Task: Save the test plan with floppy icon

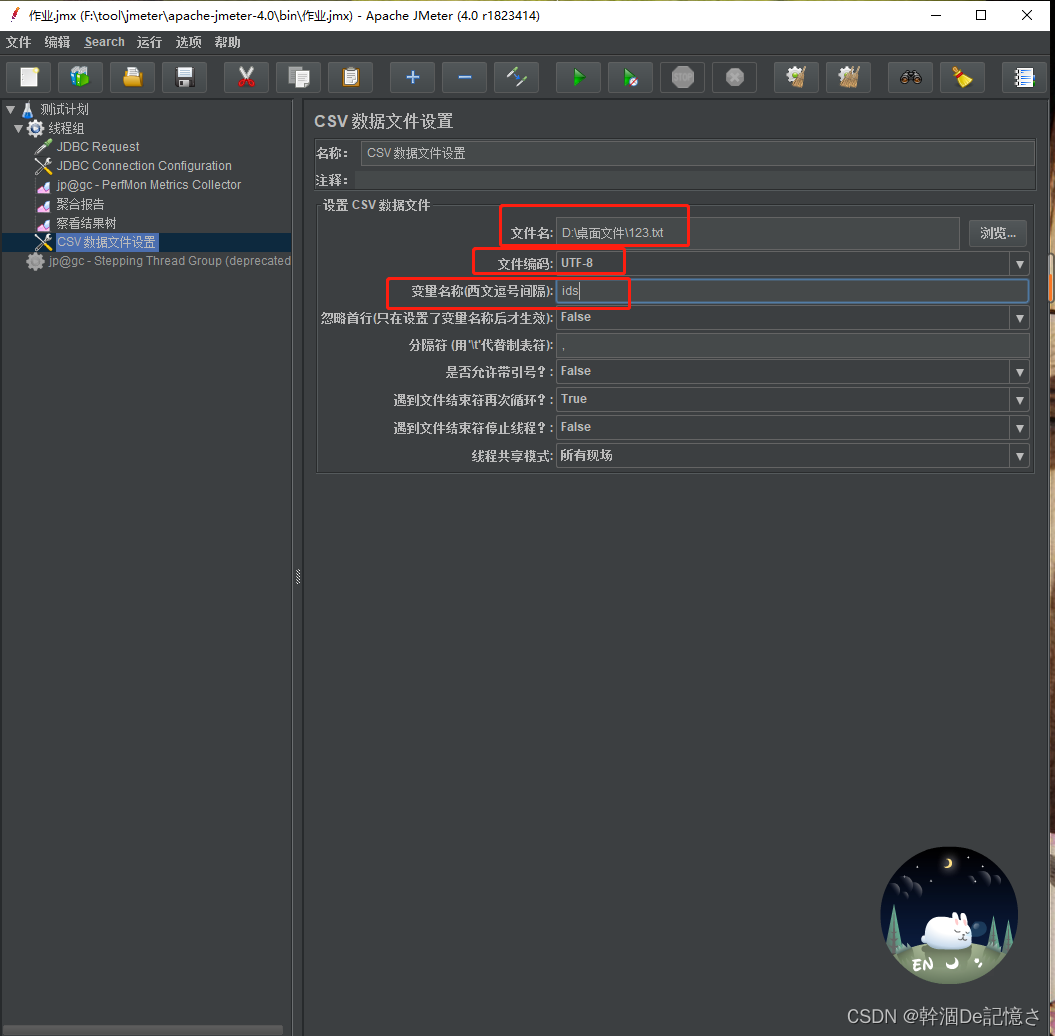Action: click(184, 77)
